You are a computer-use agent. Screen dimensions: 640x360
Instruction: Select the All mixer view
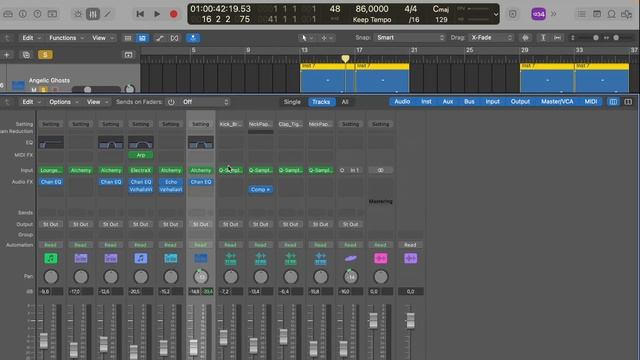pos(345,102)
